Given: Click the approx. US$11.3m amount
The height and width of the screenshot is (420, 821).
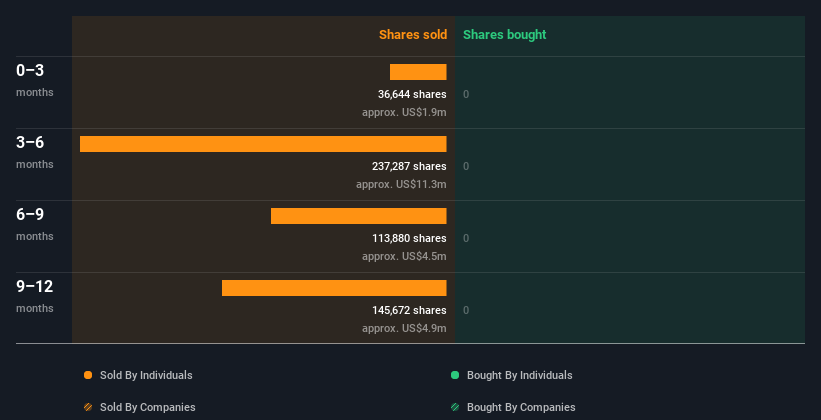Looking at the screenshot, I should pos(402,184).
